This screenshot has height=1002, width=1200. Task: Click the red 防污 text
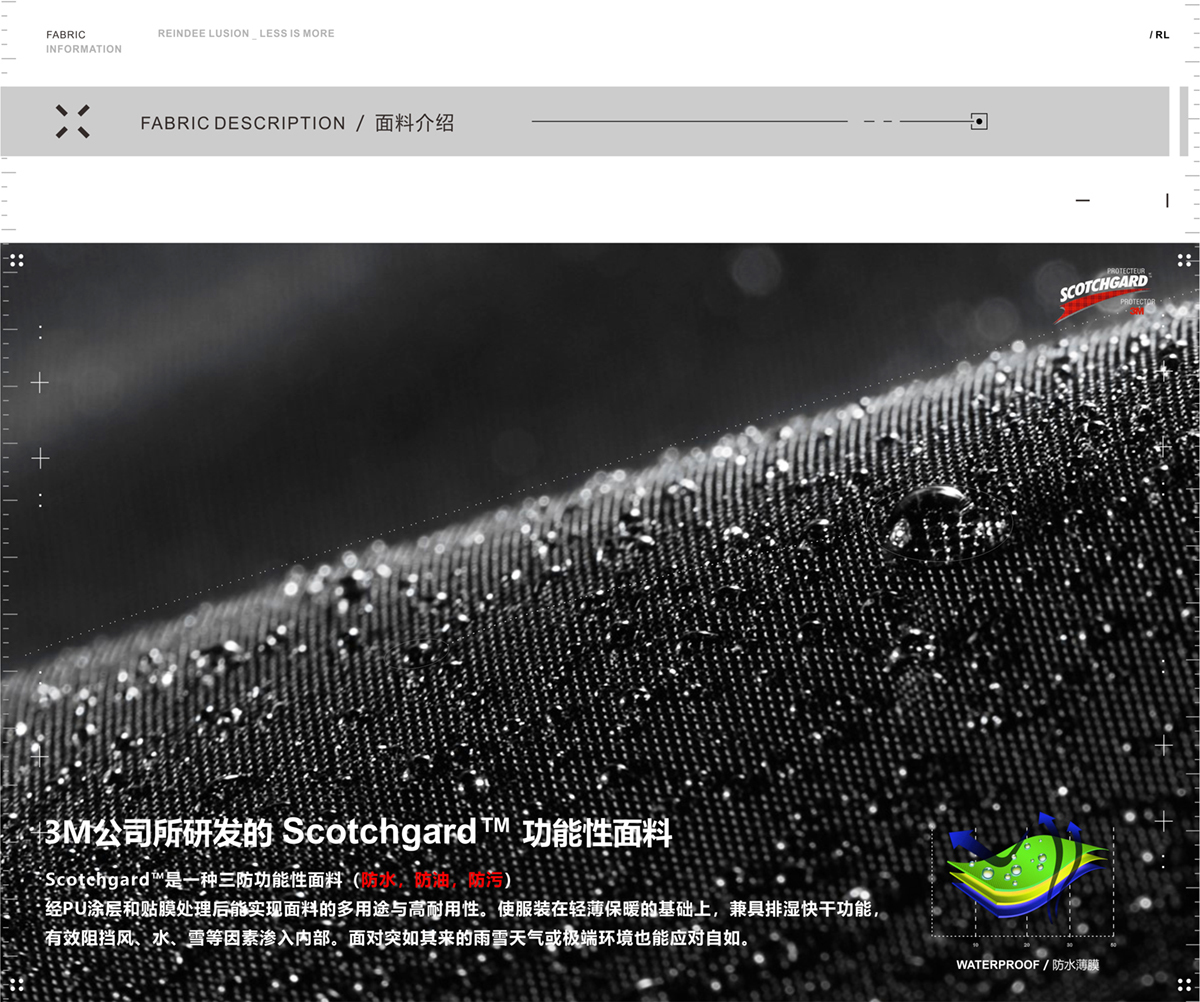tap(486, 880)
